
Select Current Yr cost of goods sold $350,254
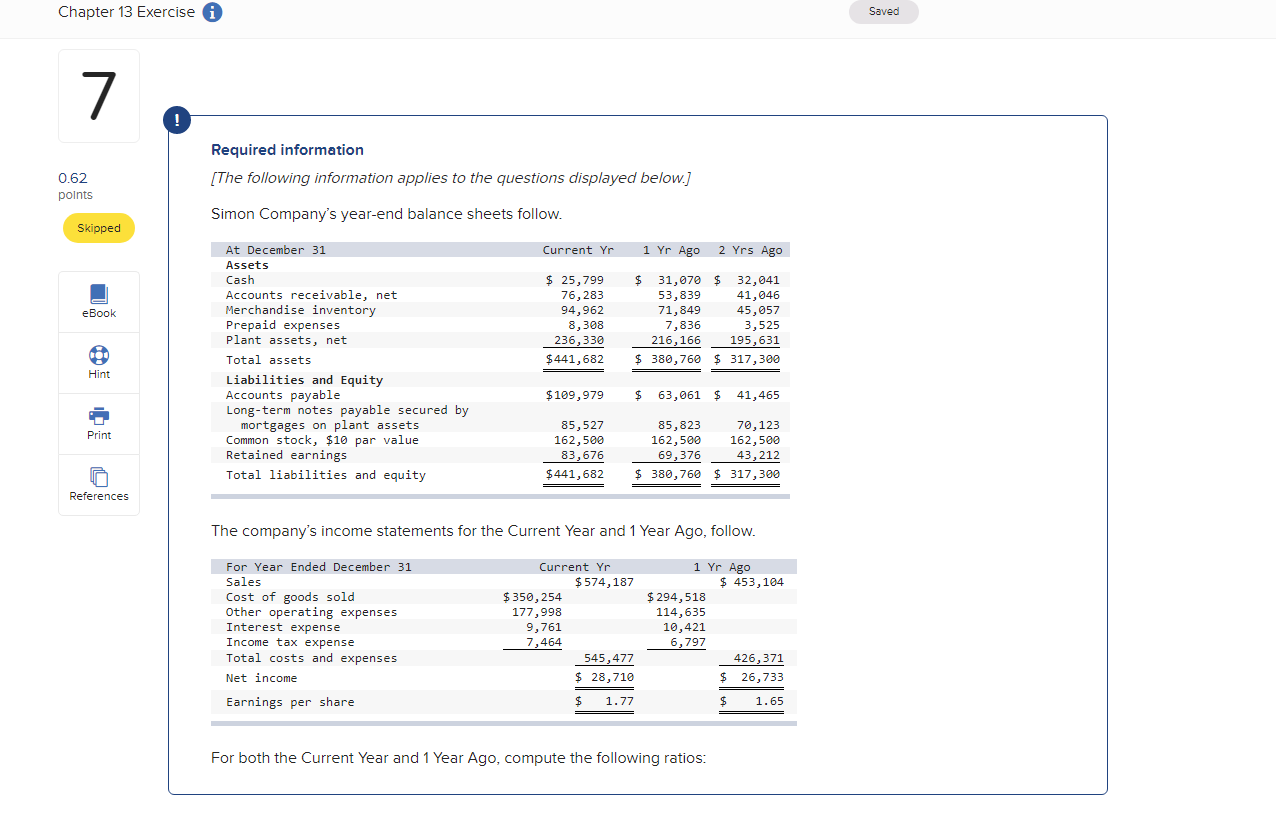532,597
